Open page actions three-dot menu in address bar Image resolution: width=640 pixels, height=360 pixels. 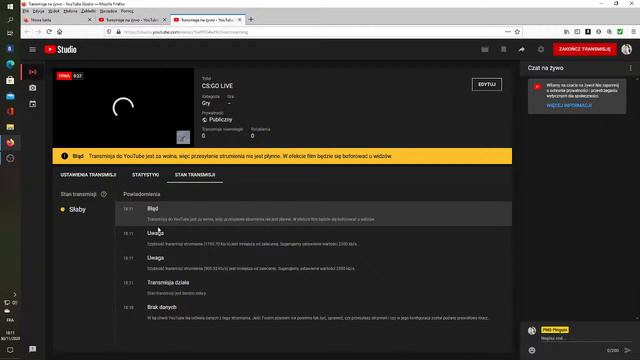click(x=508, y=32)
